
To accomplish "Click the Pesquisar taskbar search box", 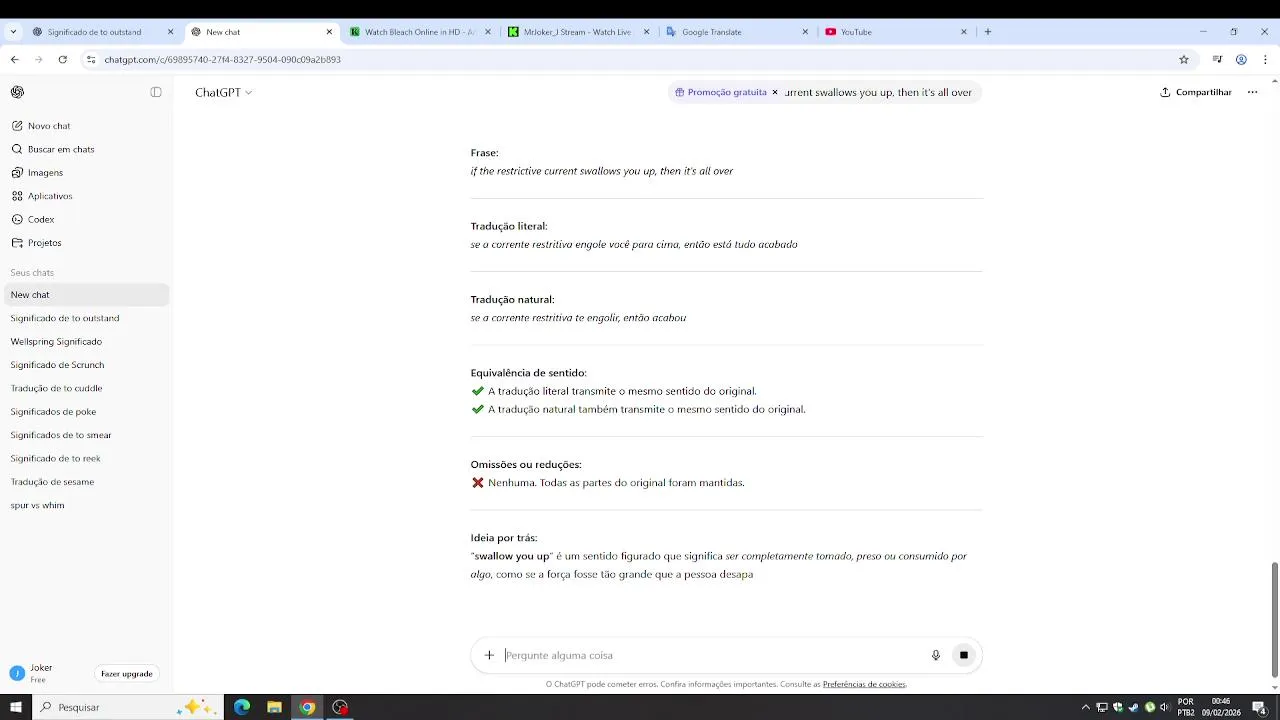I will coord(128,707).
